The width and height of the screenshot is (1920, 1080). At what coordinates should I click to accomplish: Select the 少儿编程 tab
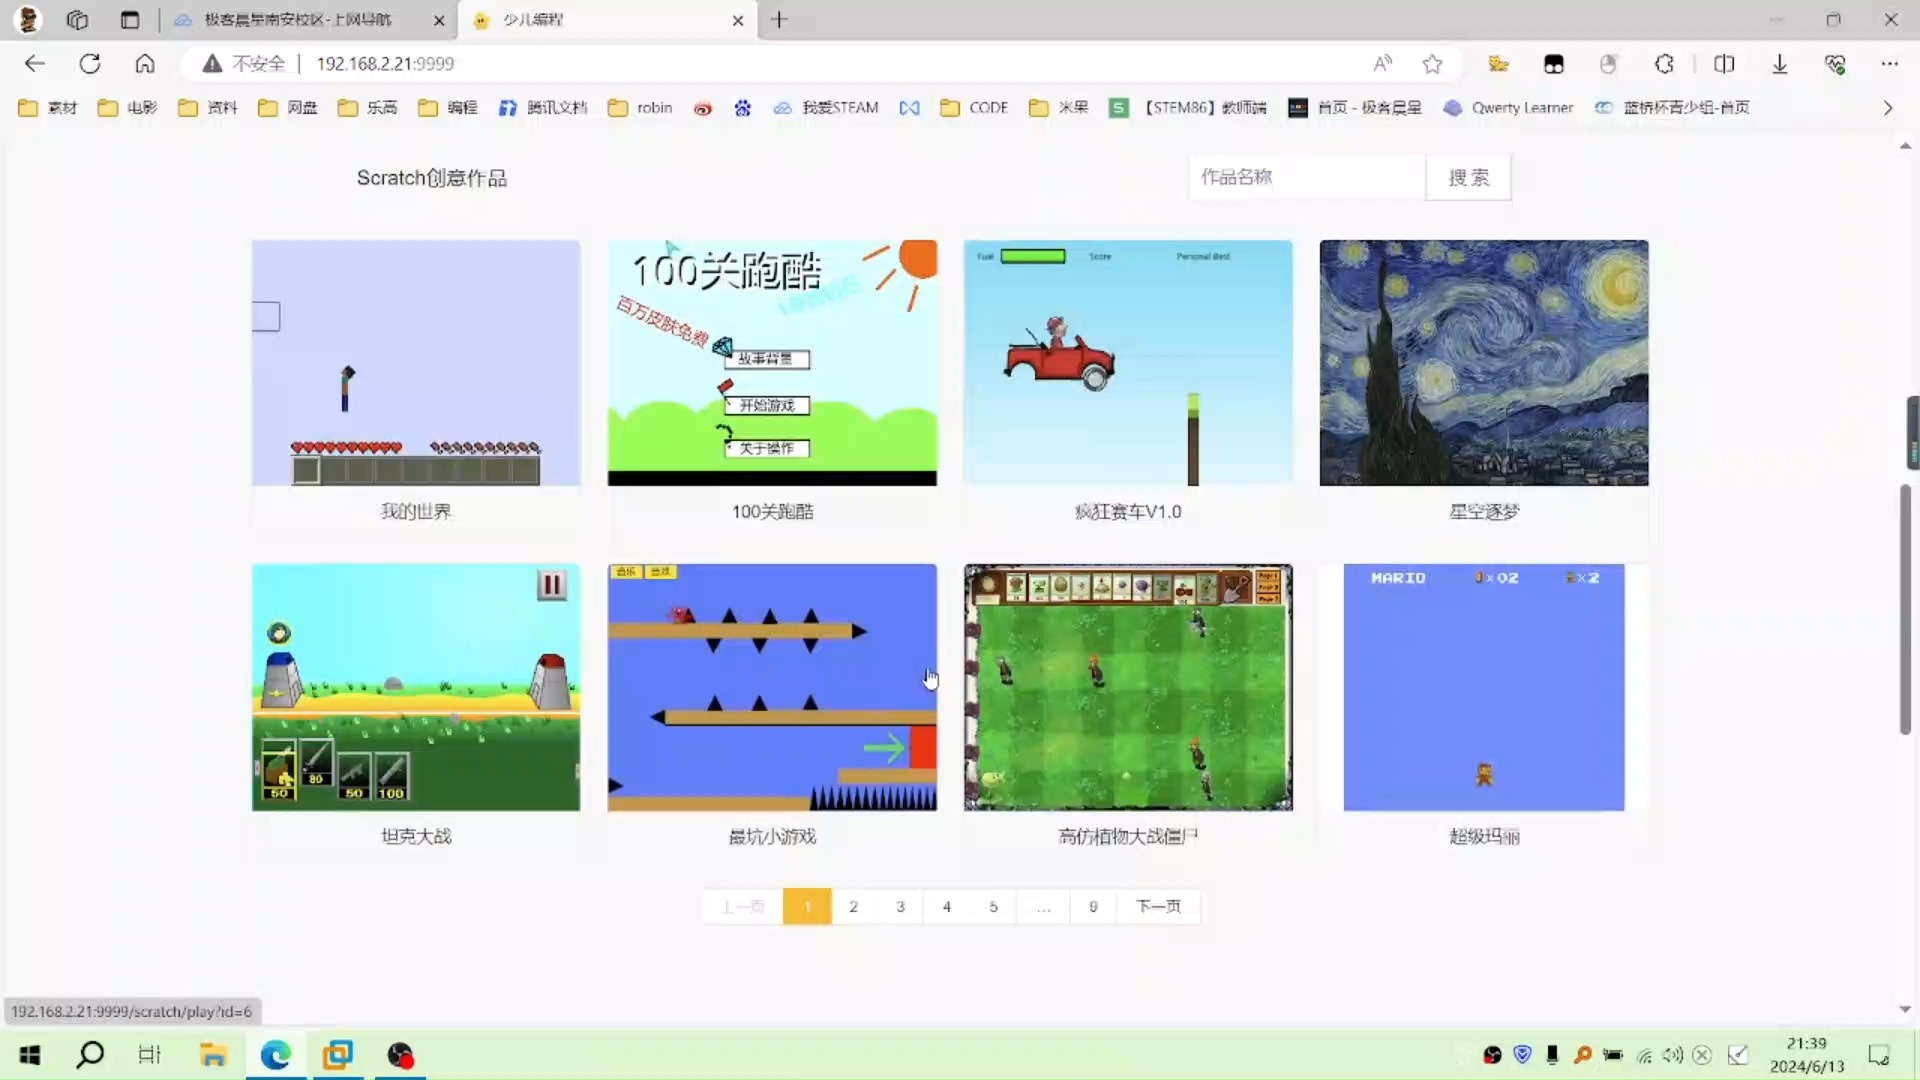click(608, 20)
